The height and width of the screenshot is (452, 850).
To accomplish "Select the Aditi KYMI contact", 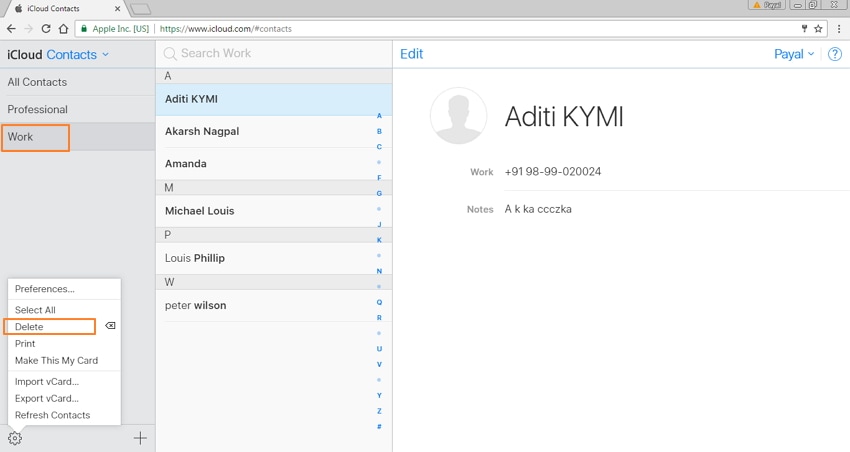I will pos(274,99).
